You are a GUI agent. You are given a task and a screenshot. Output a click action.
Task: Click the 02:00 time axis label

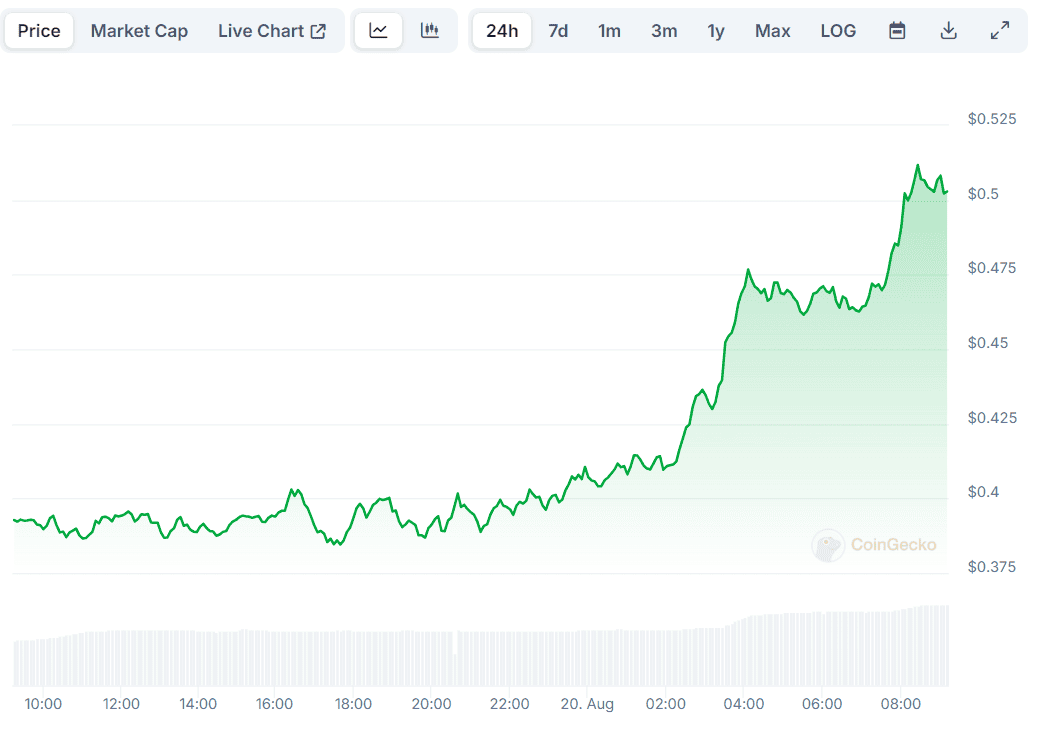click(666, 704)
